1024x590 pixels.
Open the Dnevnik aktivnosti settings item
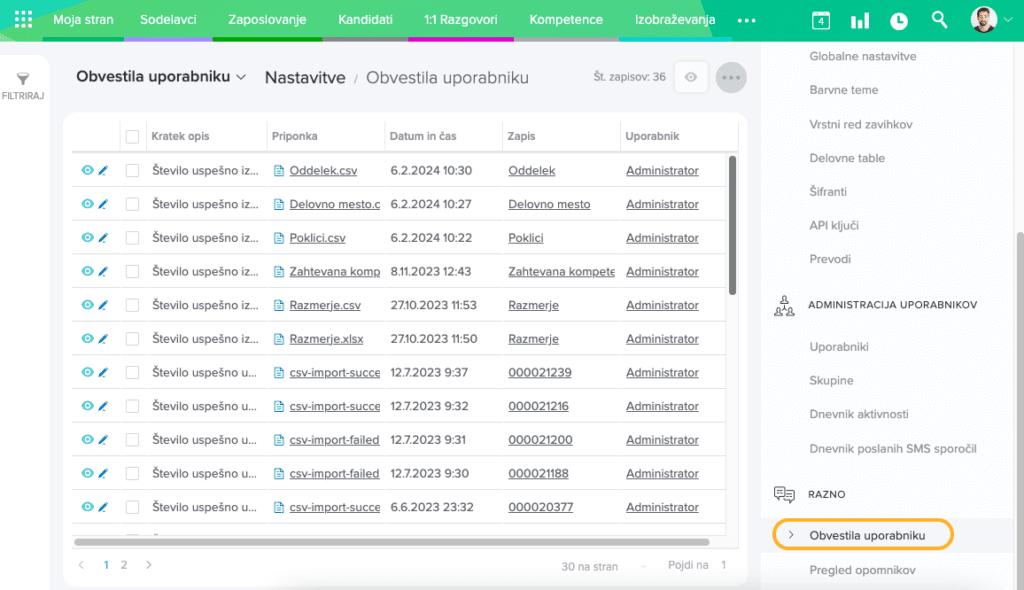coord(858,414)
